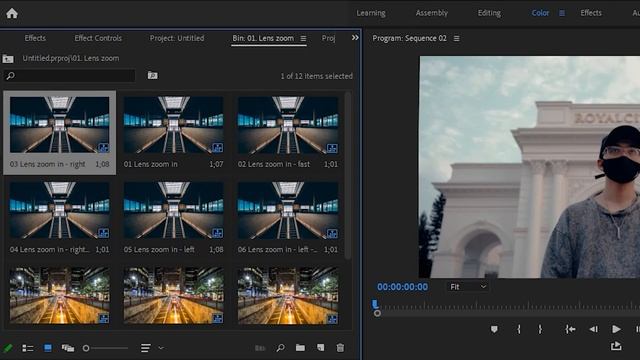Create a New Bin folder
Viewport: 640px width, 360px height.
pos(300,348)
